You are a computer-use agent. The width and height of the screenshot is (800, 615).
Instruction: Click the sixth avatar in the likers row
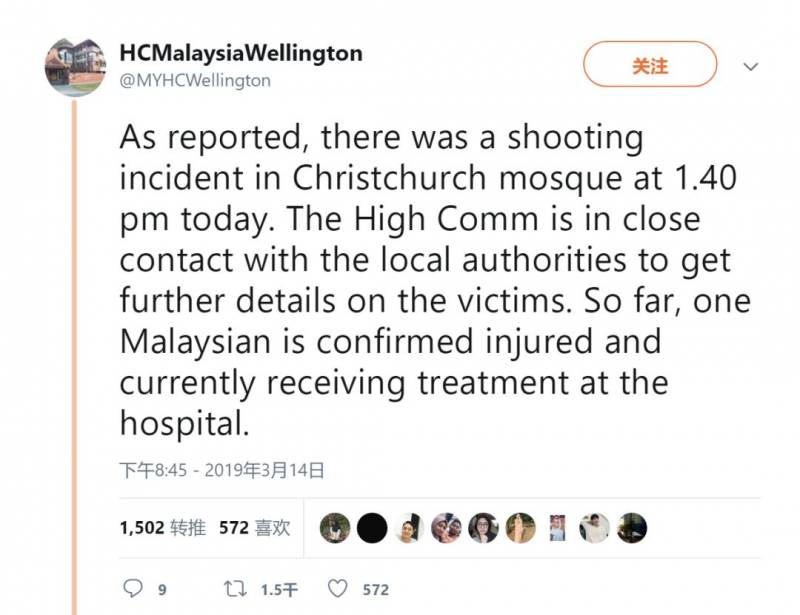pyautogui.click(x=520, y=528)
